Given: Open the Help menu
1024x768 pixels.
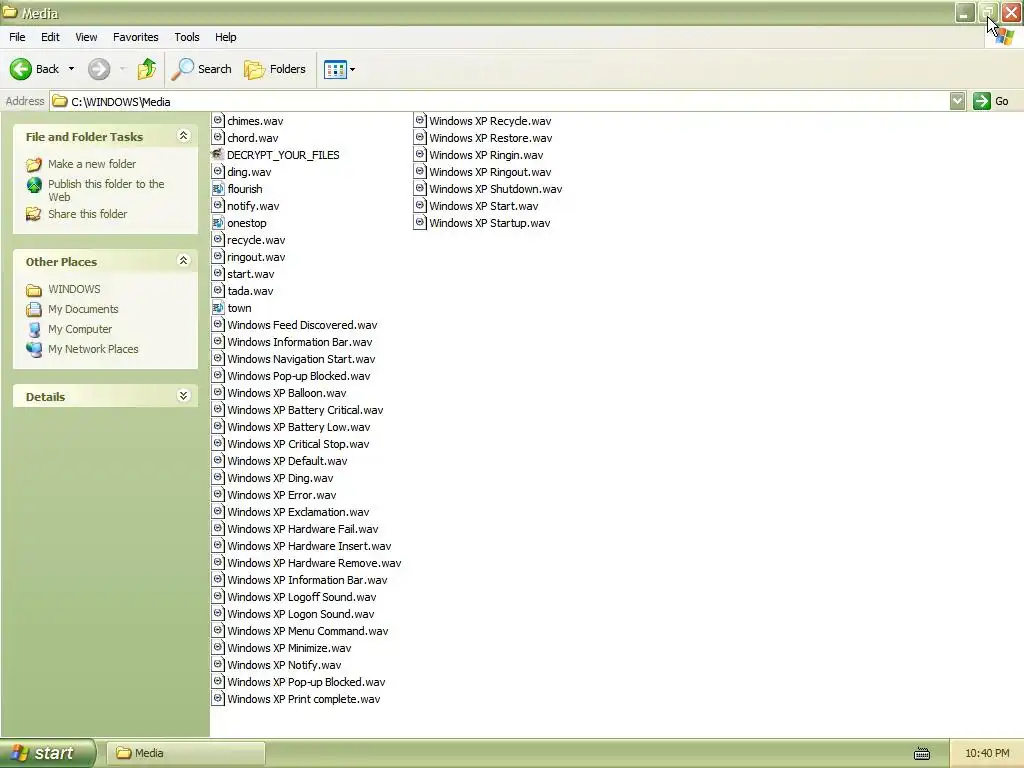Looking at the screenshot, I should (x=226, y=37).
